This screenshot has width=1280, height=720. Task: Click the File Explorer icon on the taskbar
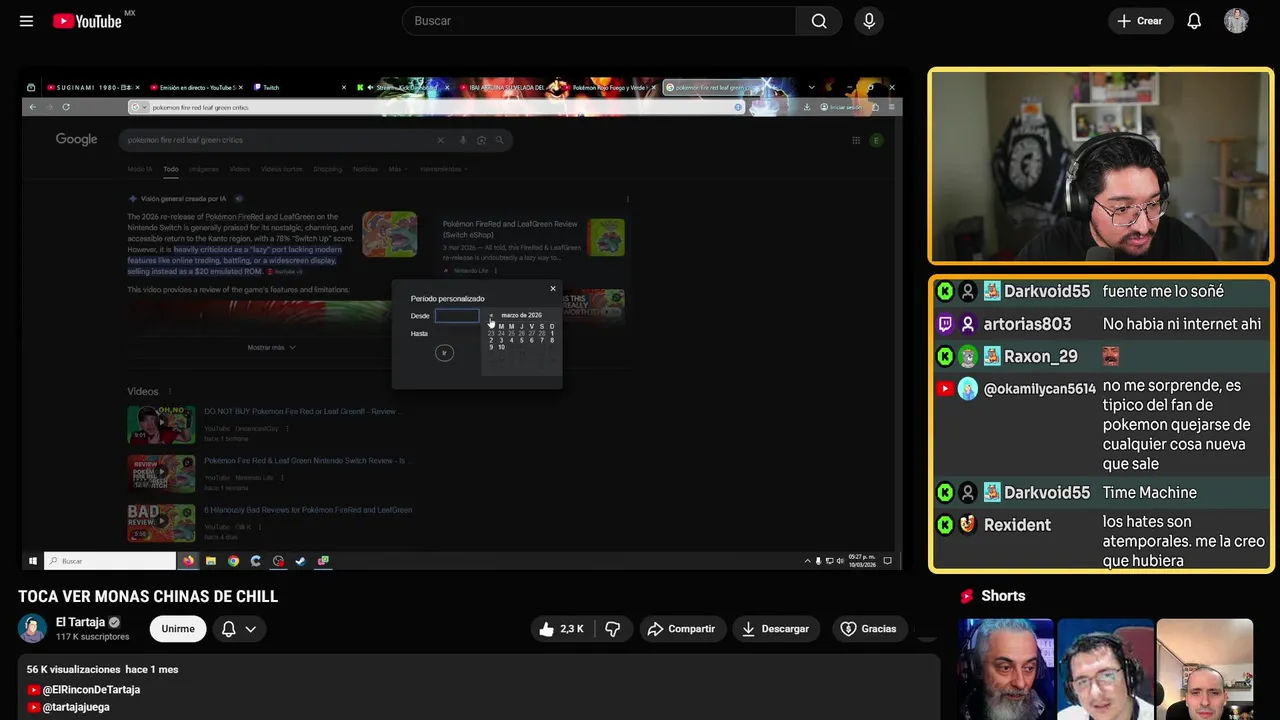click(x=211, y=561)
